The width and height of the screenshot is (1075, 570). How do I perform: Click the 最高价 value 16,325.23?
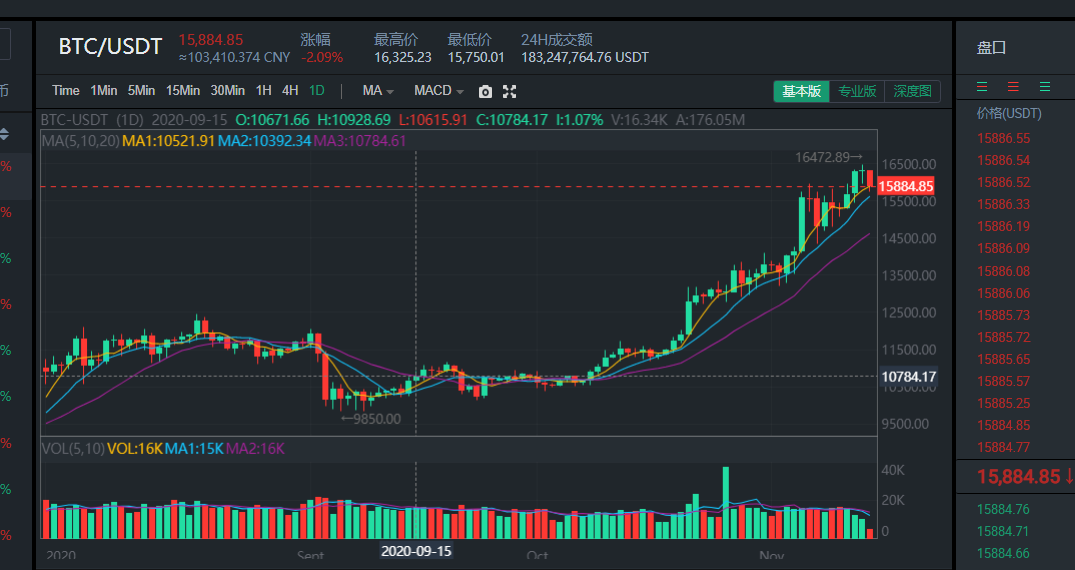(x=402, y=58)
